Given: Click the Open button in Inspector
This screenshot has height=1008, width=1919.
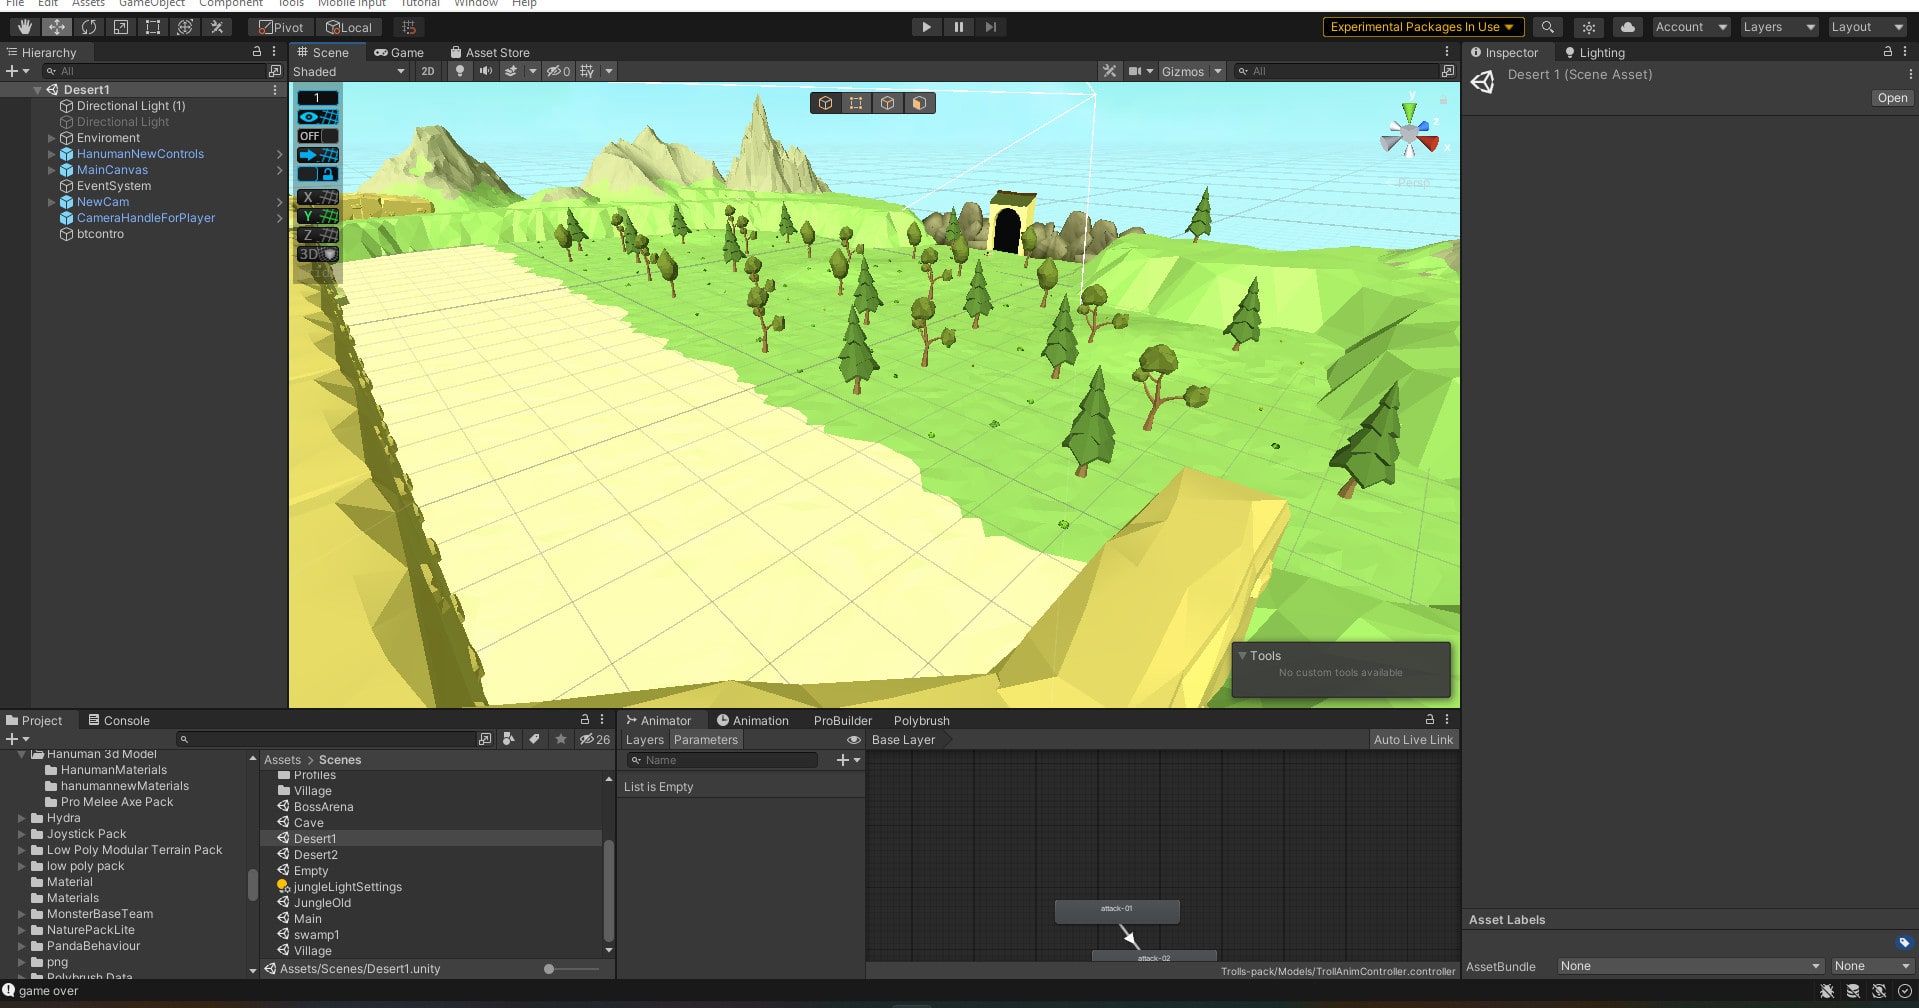Looking at the screenshot, I should [1892, 98].
